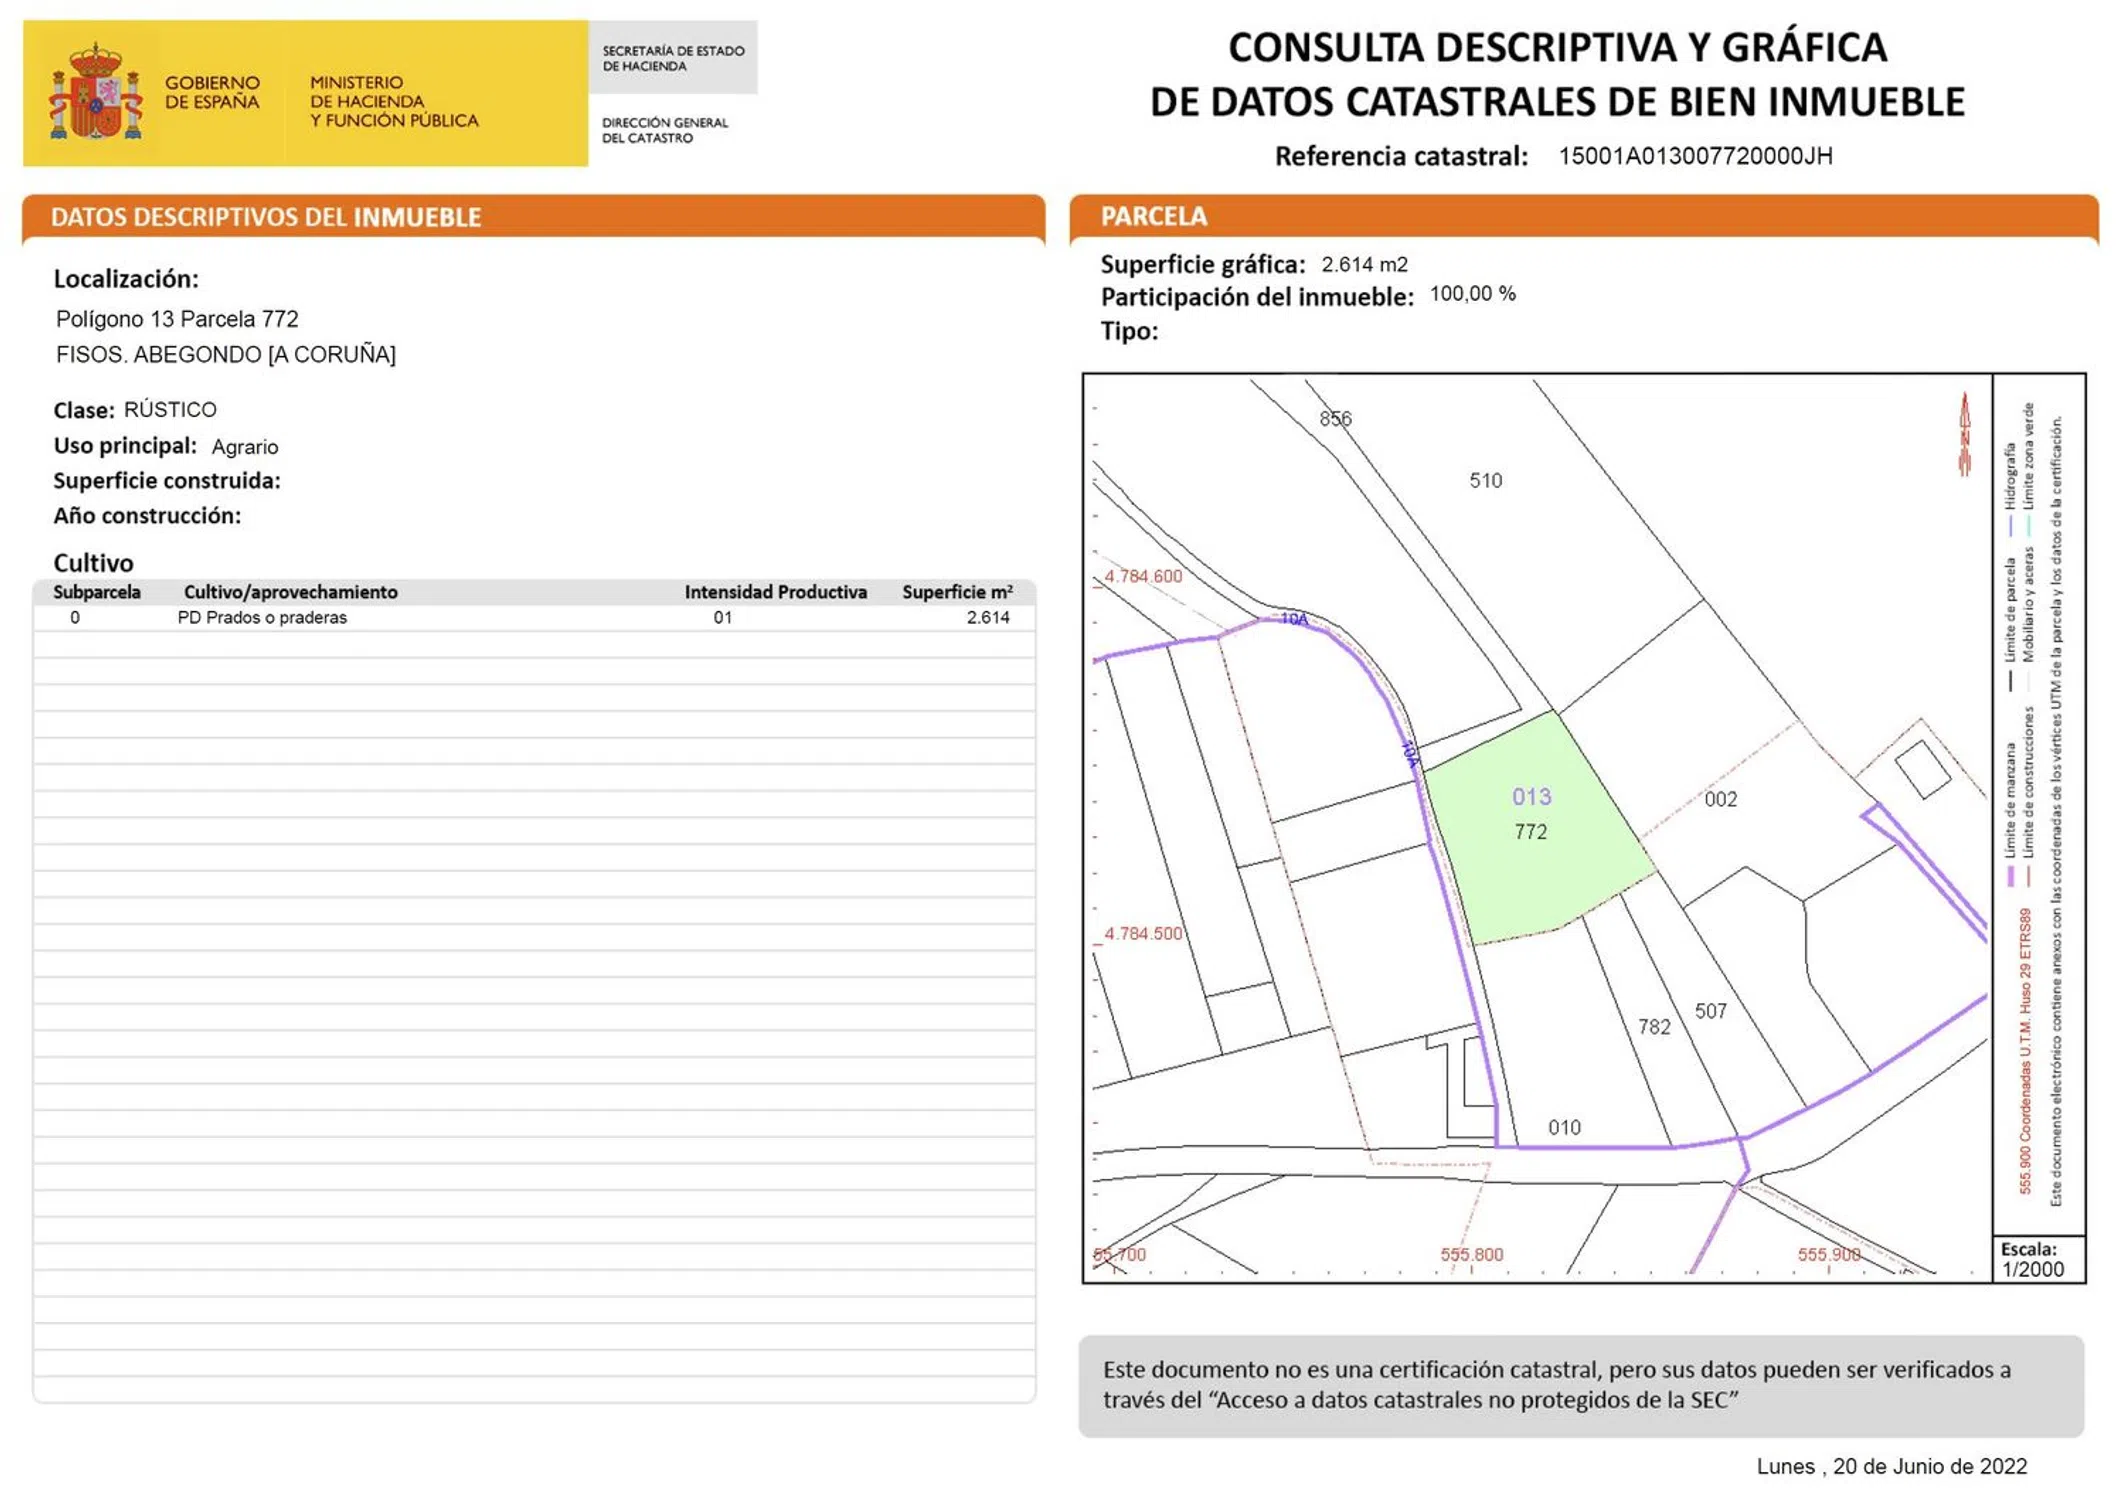This screenshot has height=1500, width=2125.
Task: Click the Cultivo/aprovechamiento column header
Action: pyautogui.click(x=290, y=592)
